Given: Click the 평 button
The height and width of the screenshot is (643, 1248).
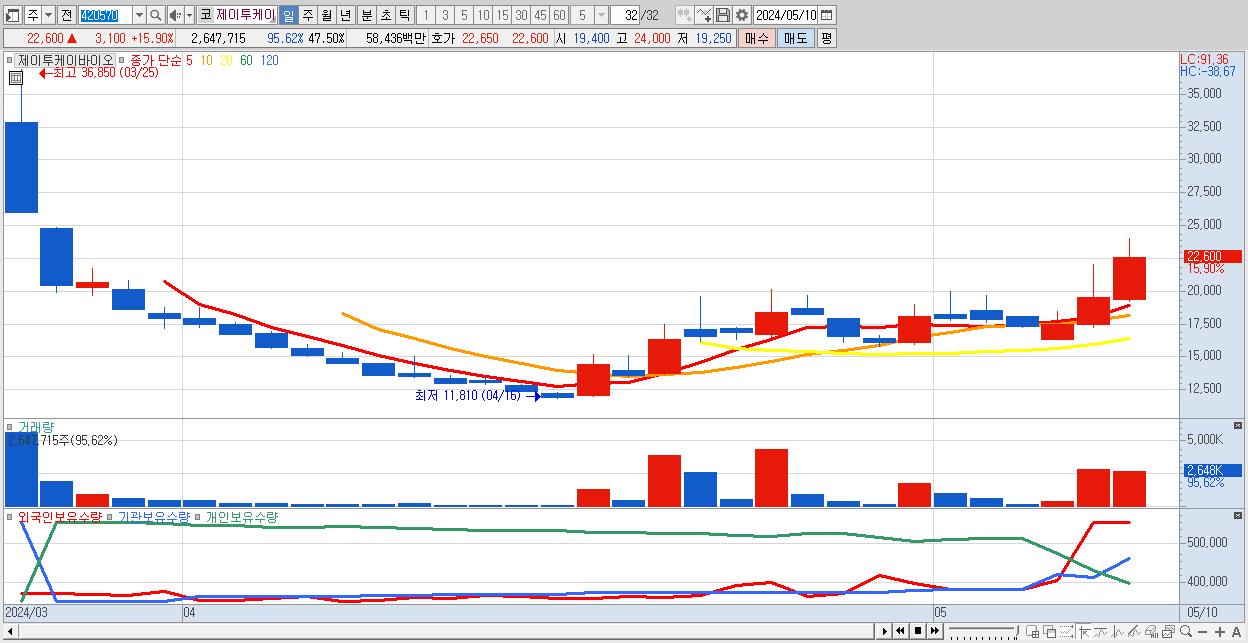Looking at the screenshot, I should [826, 38].
